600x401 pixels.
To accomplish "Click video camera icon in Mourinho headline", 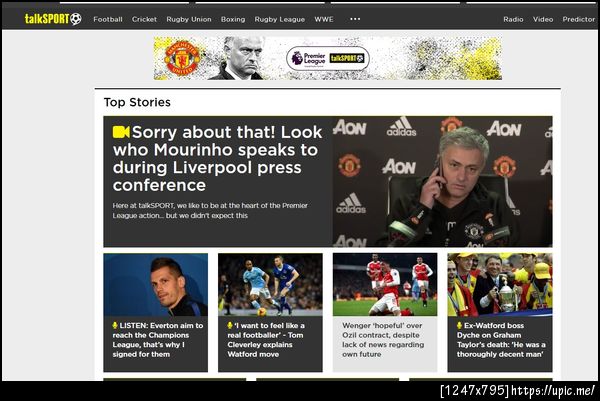I will (x=121, y=132).
